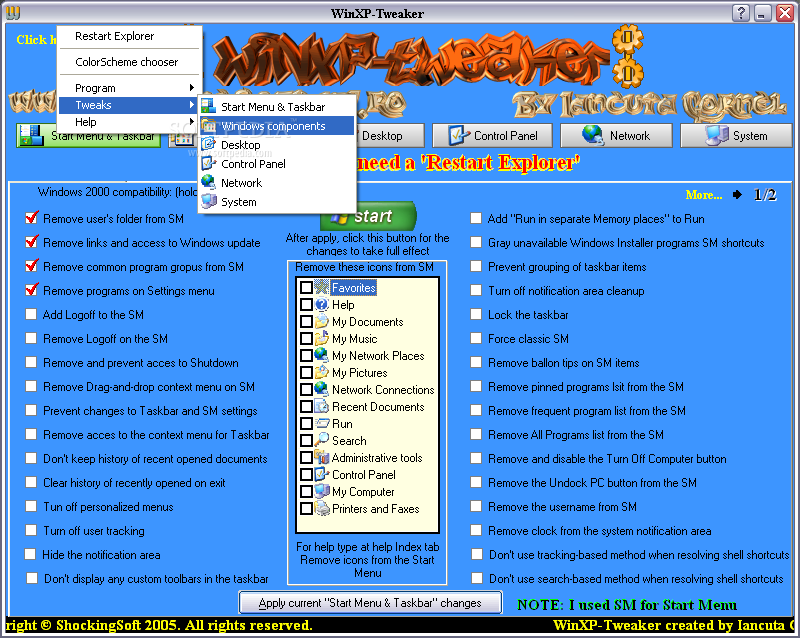Click the orange gear icons beside logo

pos(628,56)
